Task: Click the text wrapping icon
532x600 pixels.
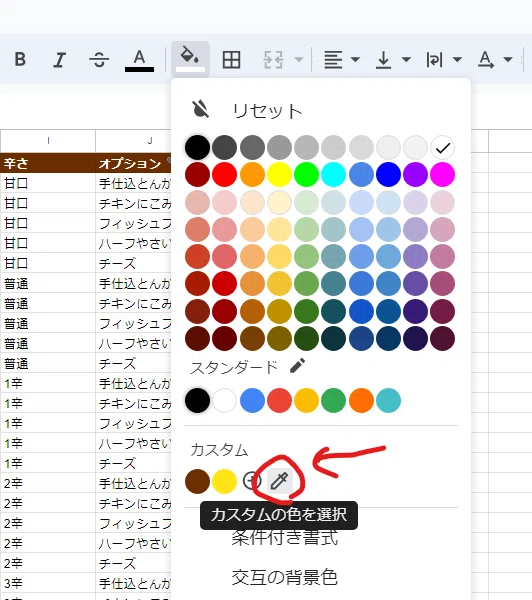Action: pyautogui.click(x=434, y=60)
